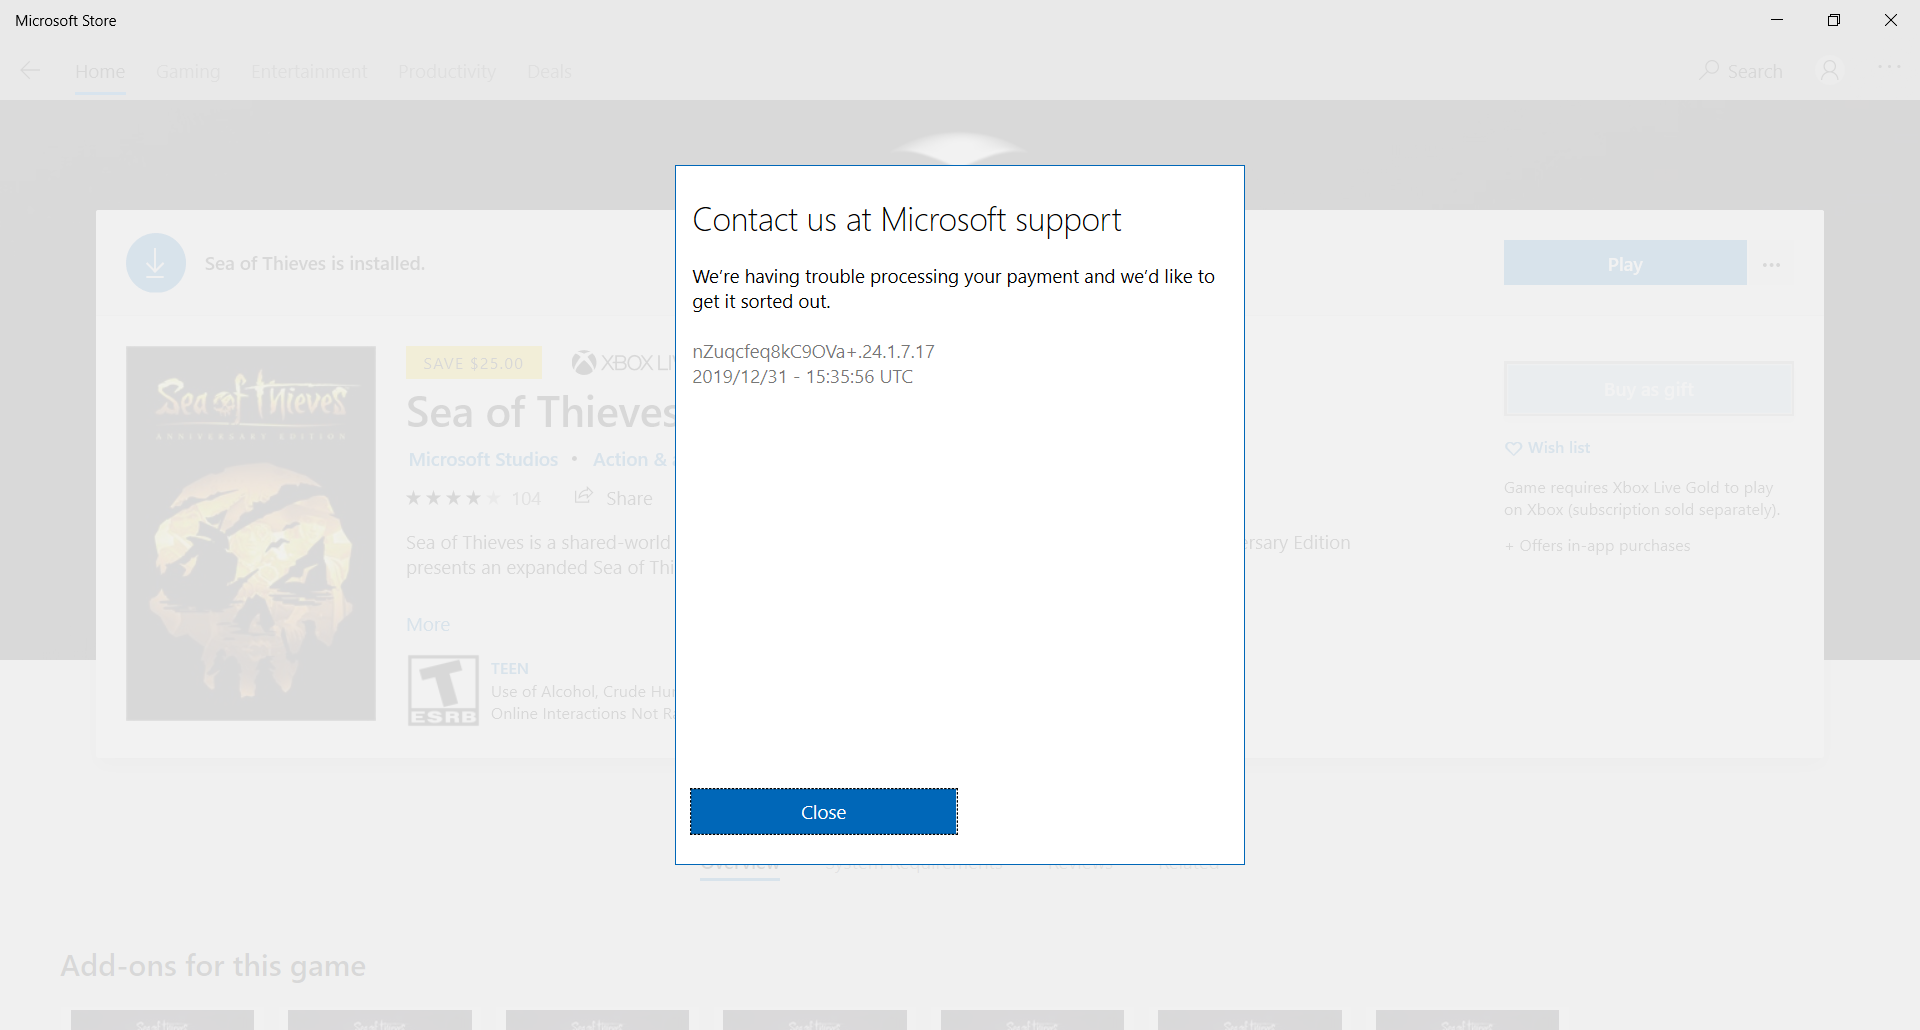
Task: Close the Microsoft Store window
Action: (1891, 20)
